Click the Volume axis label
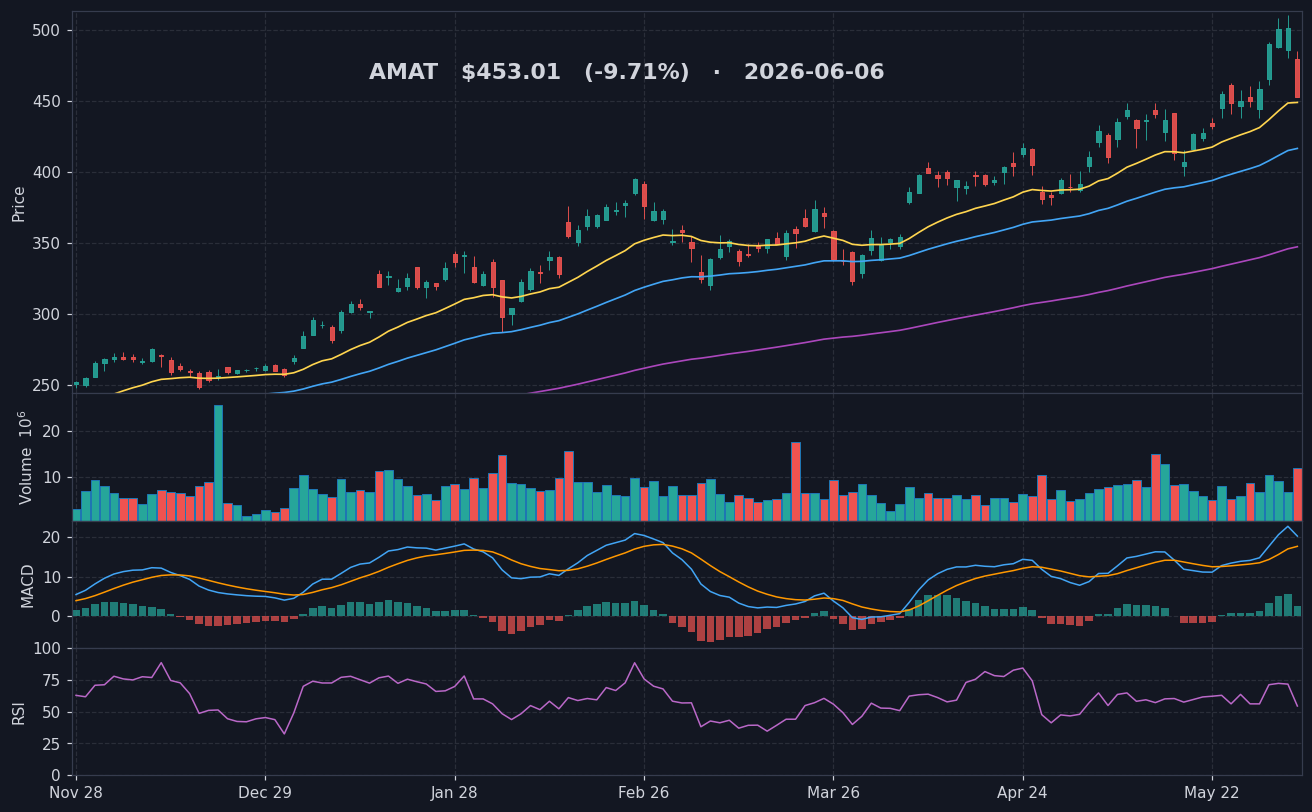Viewport: 1312px width, 812px height. tap(25, 457)
